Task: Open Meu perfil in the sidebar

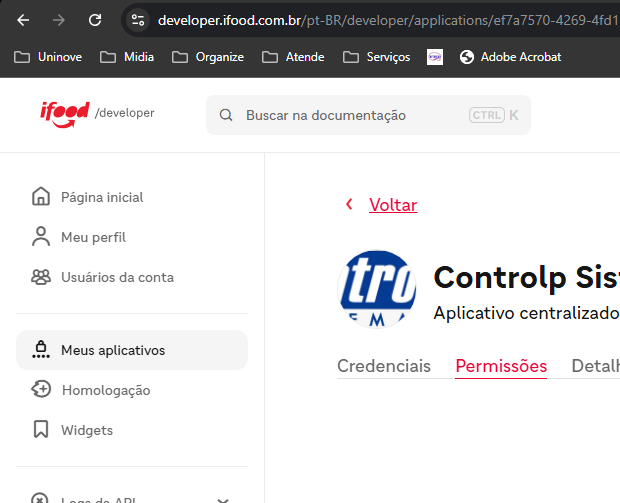Action: coord(93,237)
